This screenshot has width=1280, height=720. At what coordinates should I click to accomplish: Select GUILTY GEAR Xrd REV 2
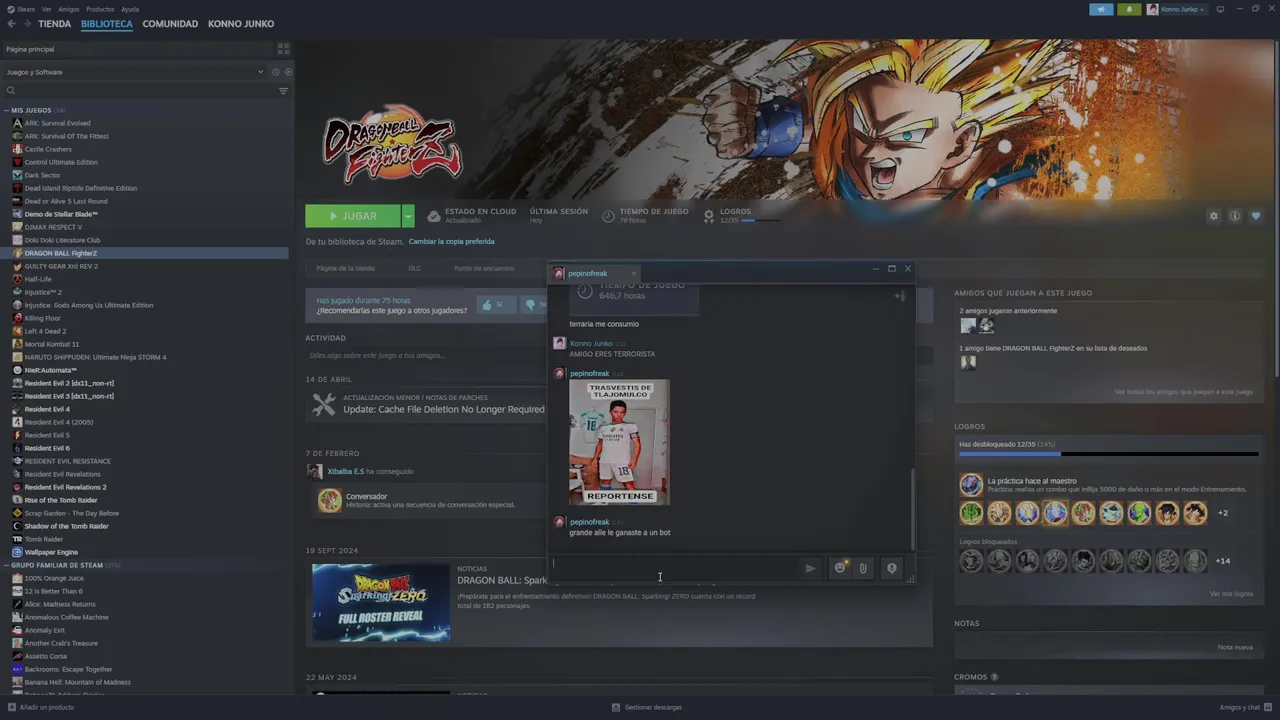(x=61, y=266)
